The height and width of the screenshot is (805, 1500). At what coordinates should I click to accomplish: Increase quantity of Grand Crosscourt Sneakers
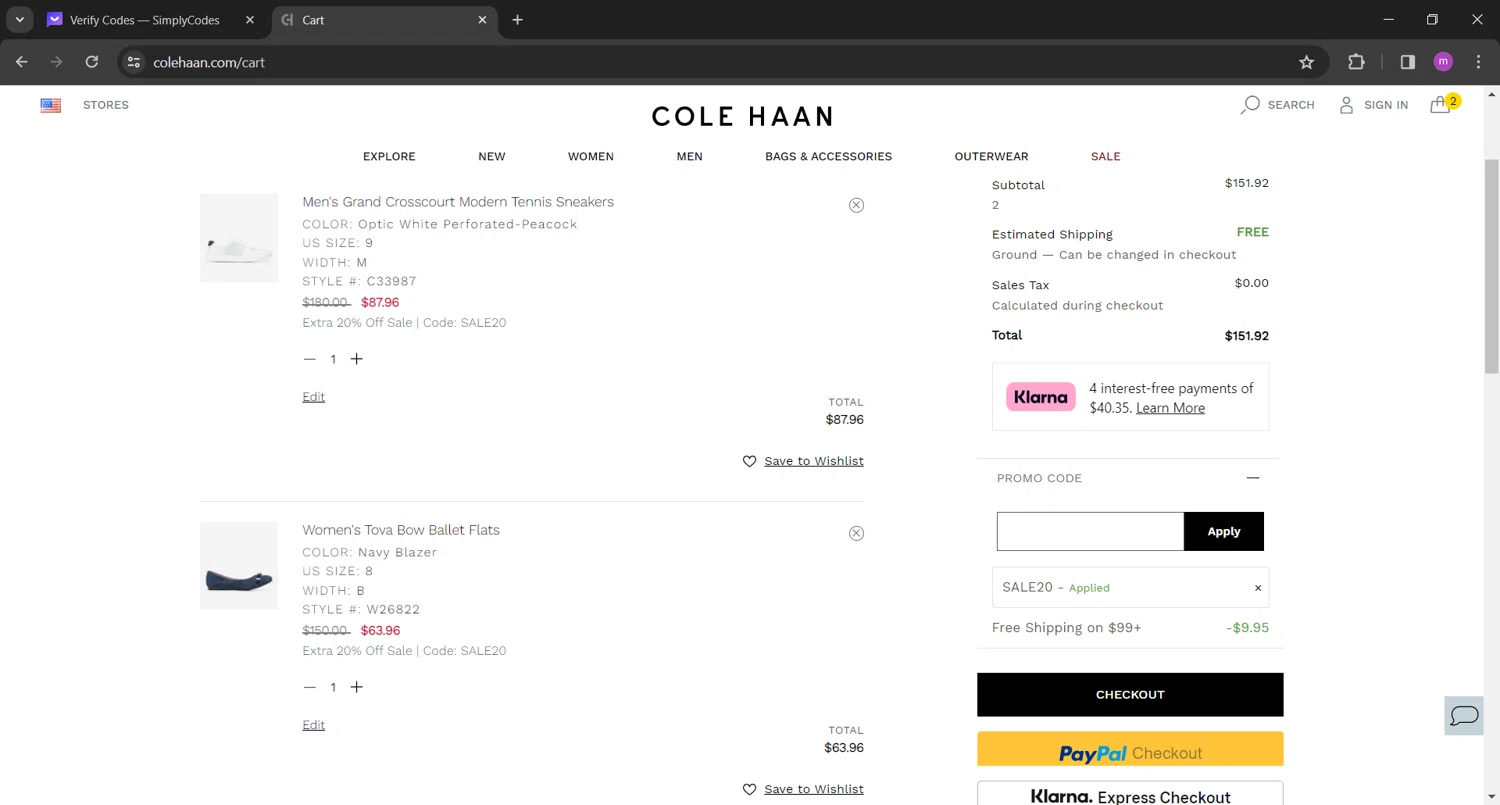[x=357, y=359]
